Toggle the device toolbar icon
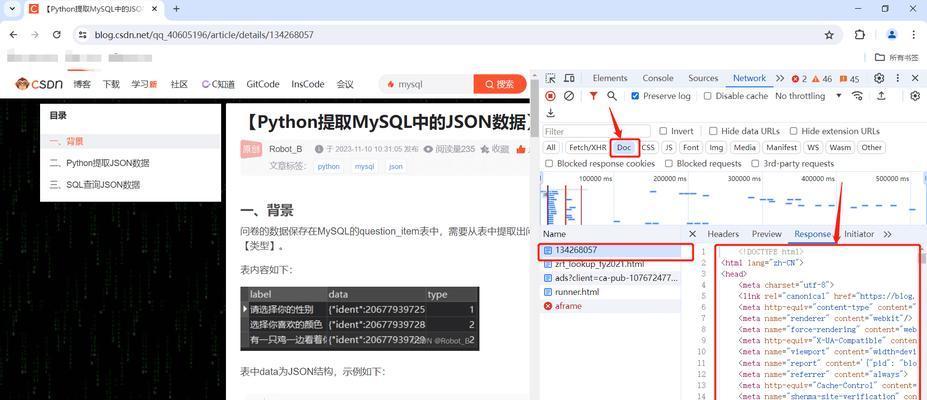The image size is (927, 400). pyautogui.click(x=569, y=79)
